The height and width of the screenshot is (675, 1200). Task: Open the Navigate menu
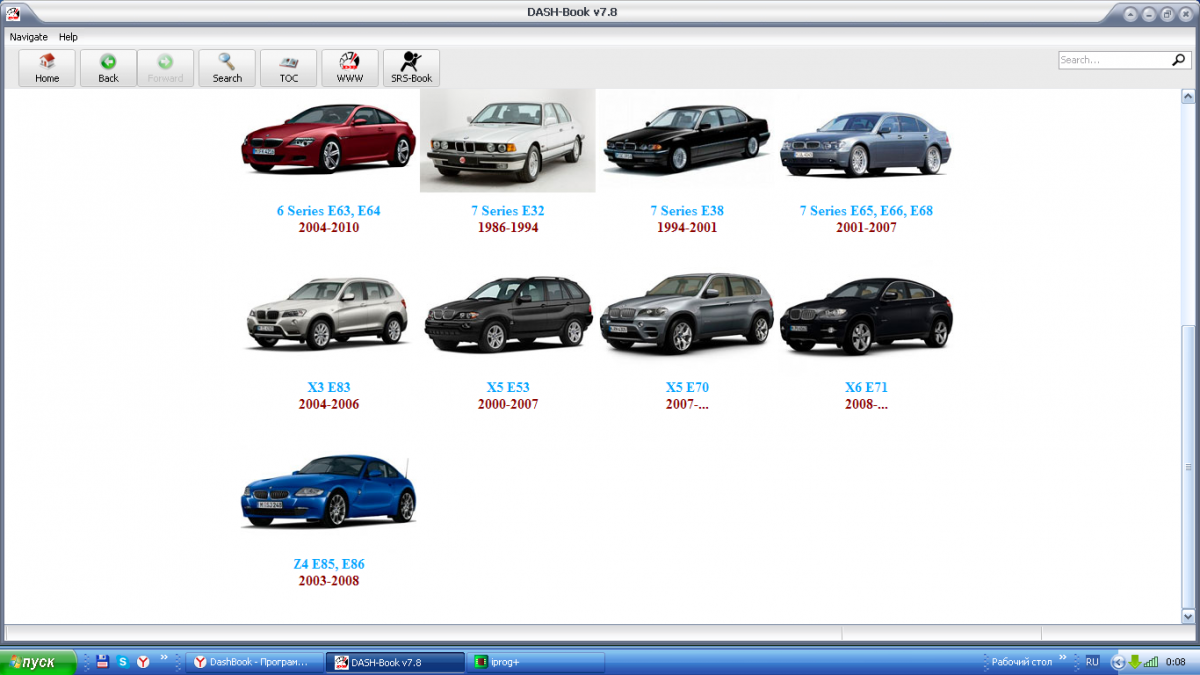[x=29, y=37]
